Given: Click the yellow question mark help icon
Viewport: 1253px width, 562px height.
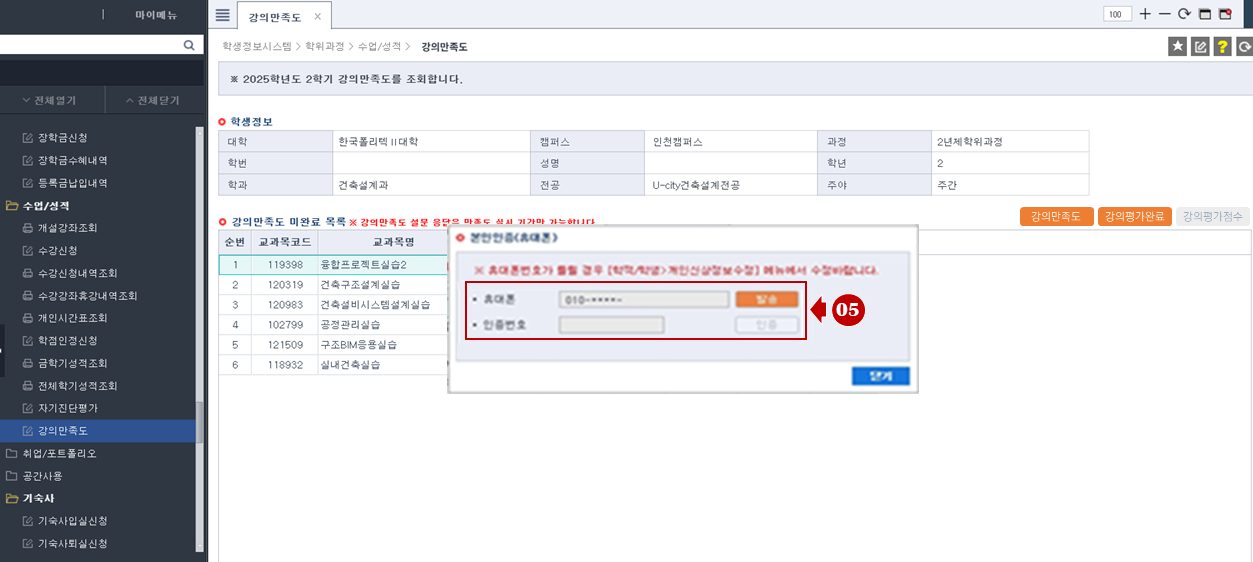Looking at the screenshot, I should (1222, 46).
